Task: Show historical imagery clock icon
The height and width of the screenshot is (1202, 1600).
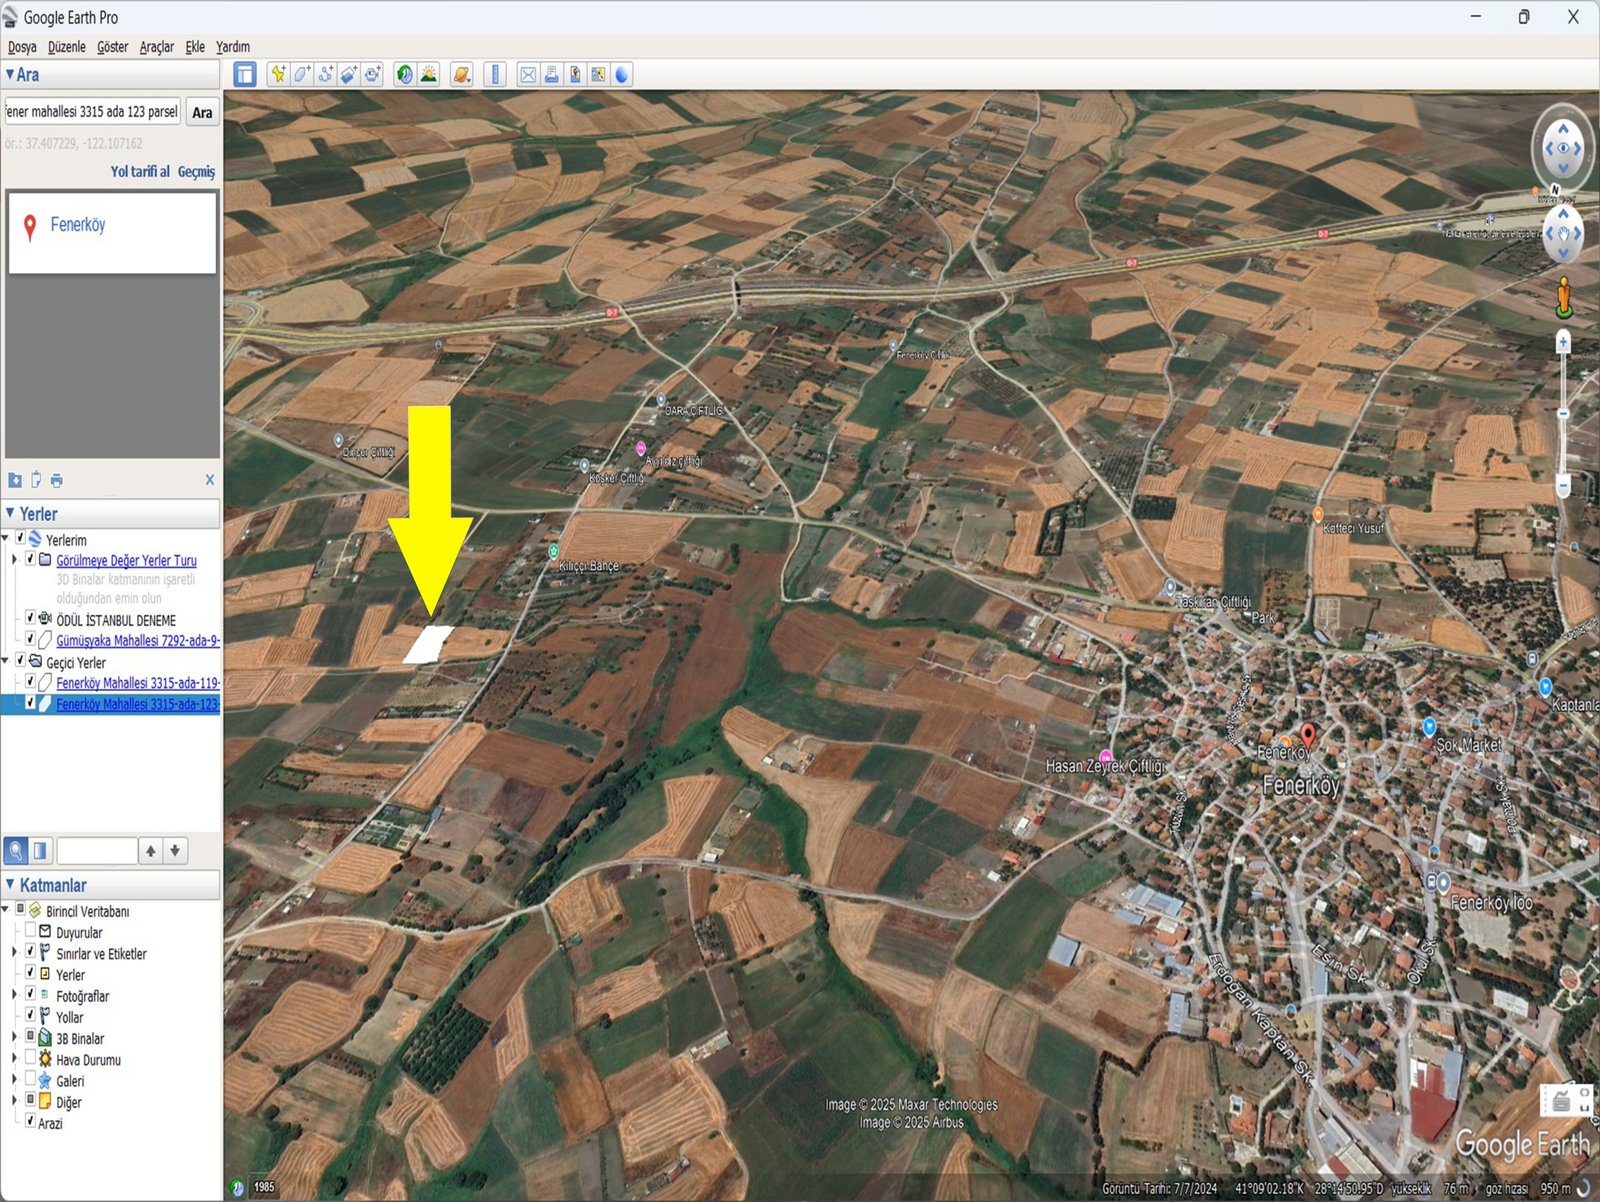Action: [x=405, y=74]
